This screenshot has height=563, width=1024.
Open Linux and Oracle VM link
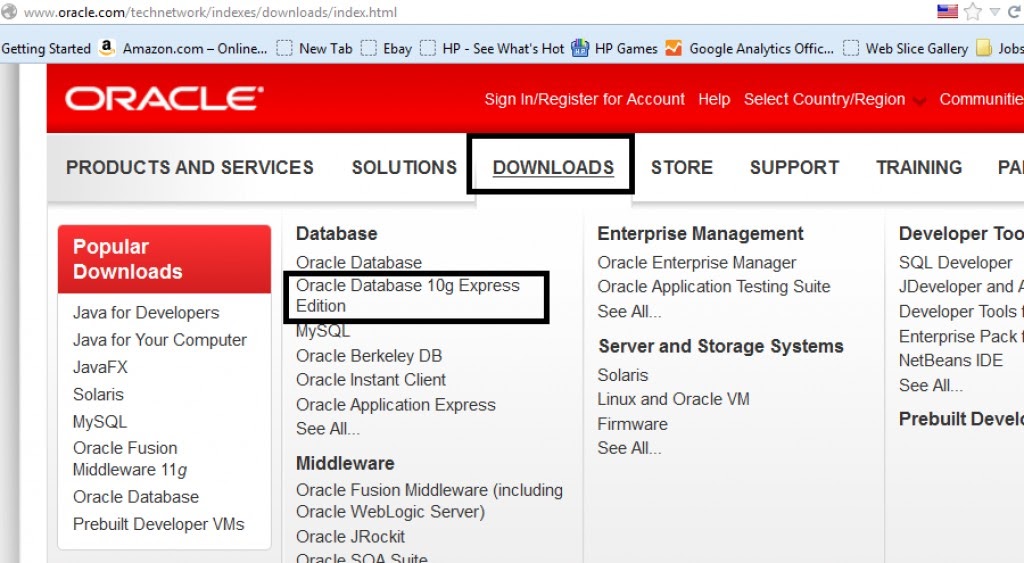point(673,399)
